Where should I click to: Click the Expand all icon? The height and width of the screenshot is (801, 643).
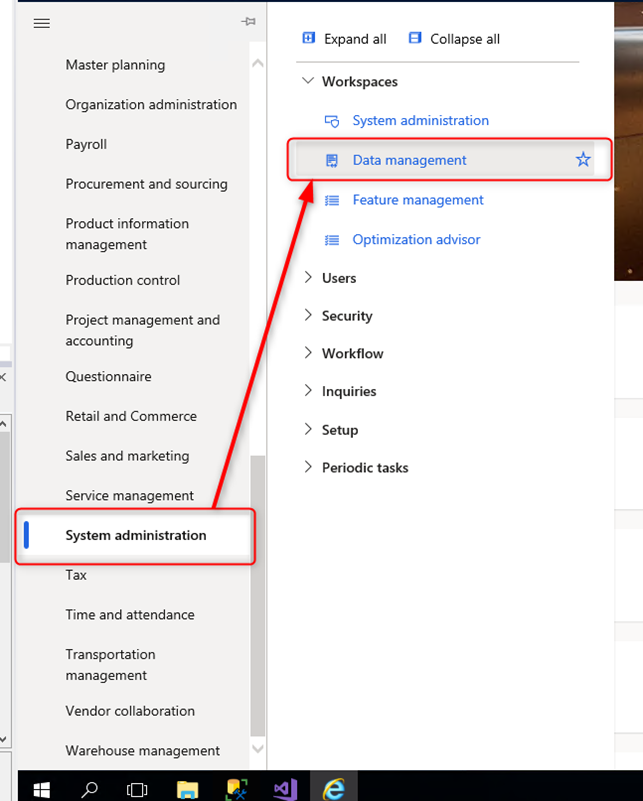[308, 39]
